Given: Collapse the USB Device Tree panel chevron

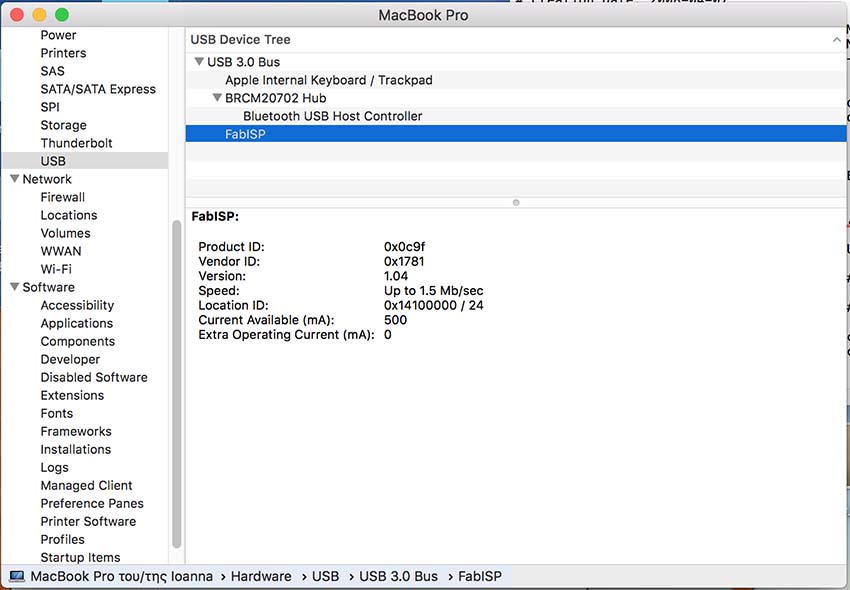Looking at the screenshot, I should [x=837, y=39].
